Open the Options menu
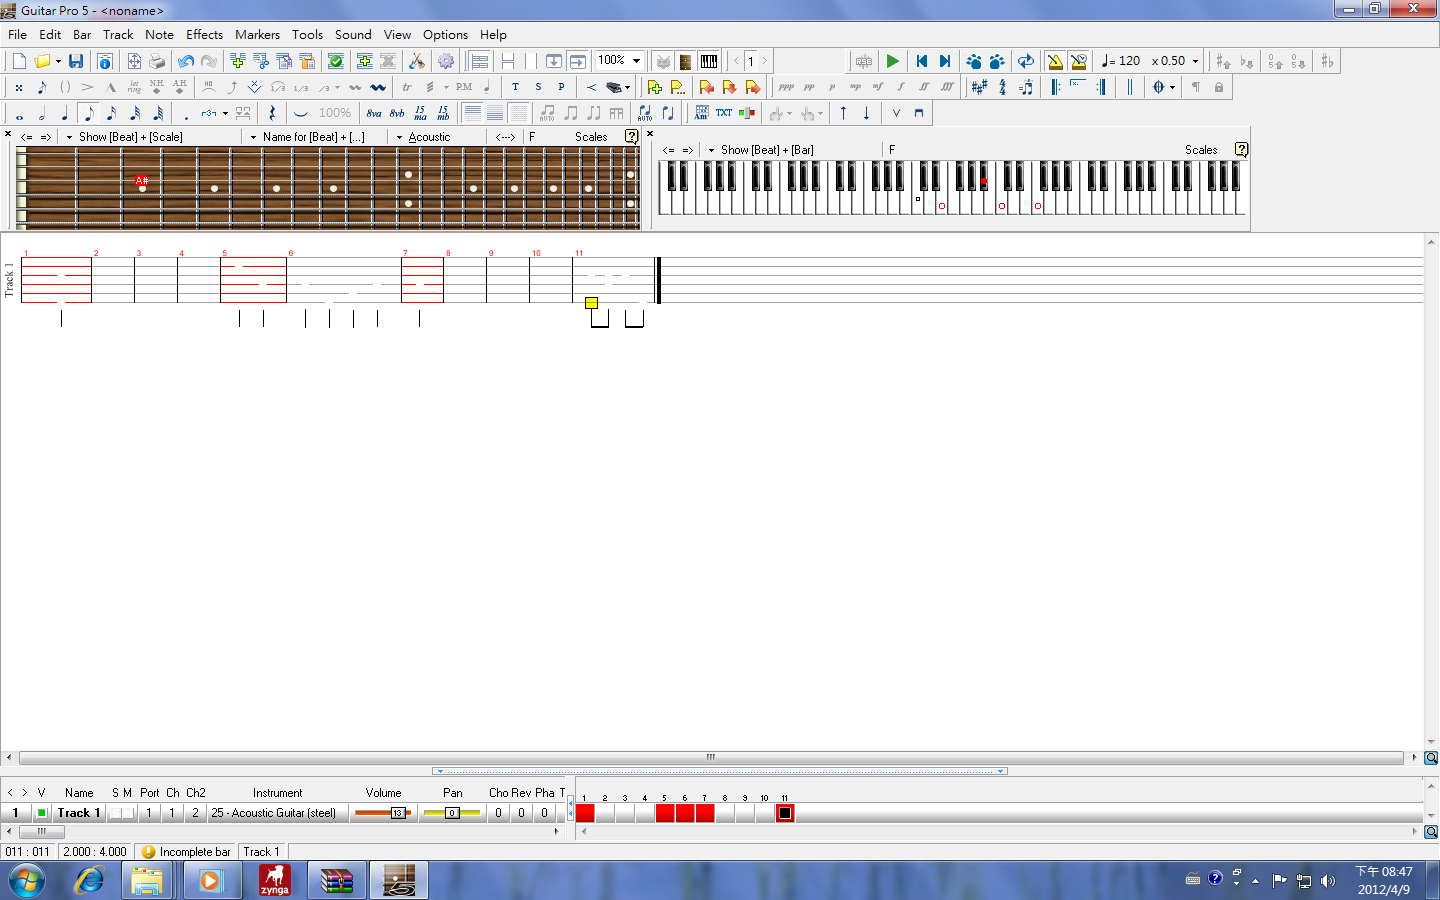The image size is (1440, 900). [x=445, y=34]
